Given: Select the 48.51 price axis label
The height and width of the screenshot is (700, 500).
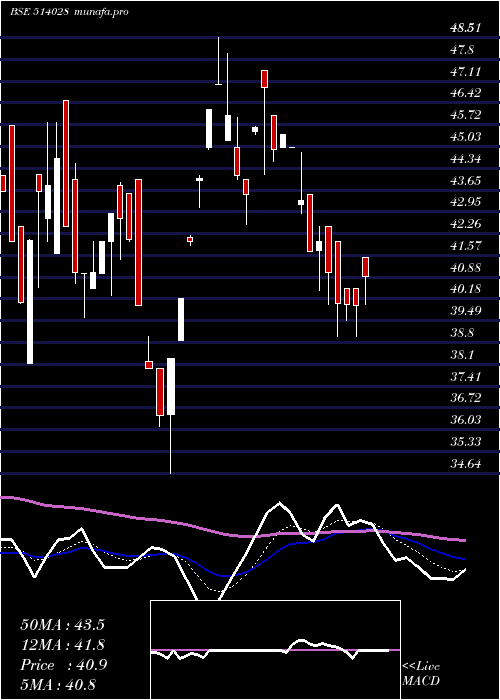Looking at the screenshot, I should (466, 28).
